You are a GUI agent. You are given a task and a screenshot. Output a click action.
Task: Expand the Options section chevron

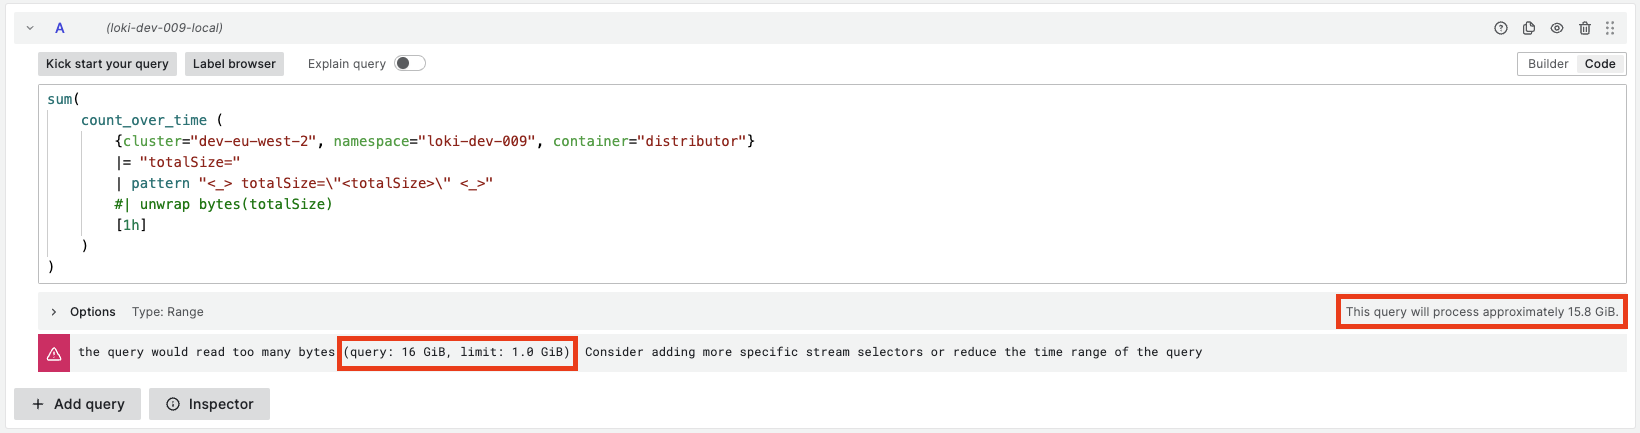pos(54,312)
